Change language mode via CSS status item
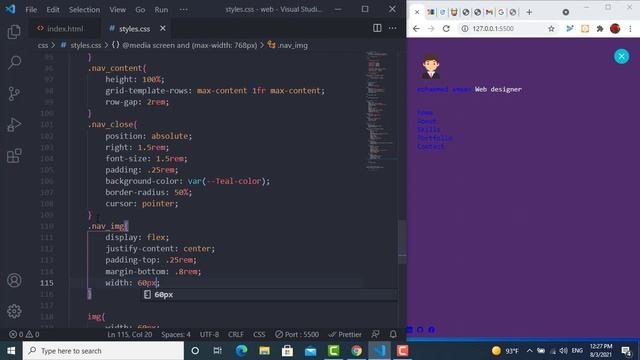The width and height of the screenshot is (640, 360). click(x=259, y=334)
